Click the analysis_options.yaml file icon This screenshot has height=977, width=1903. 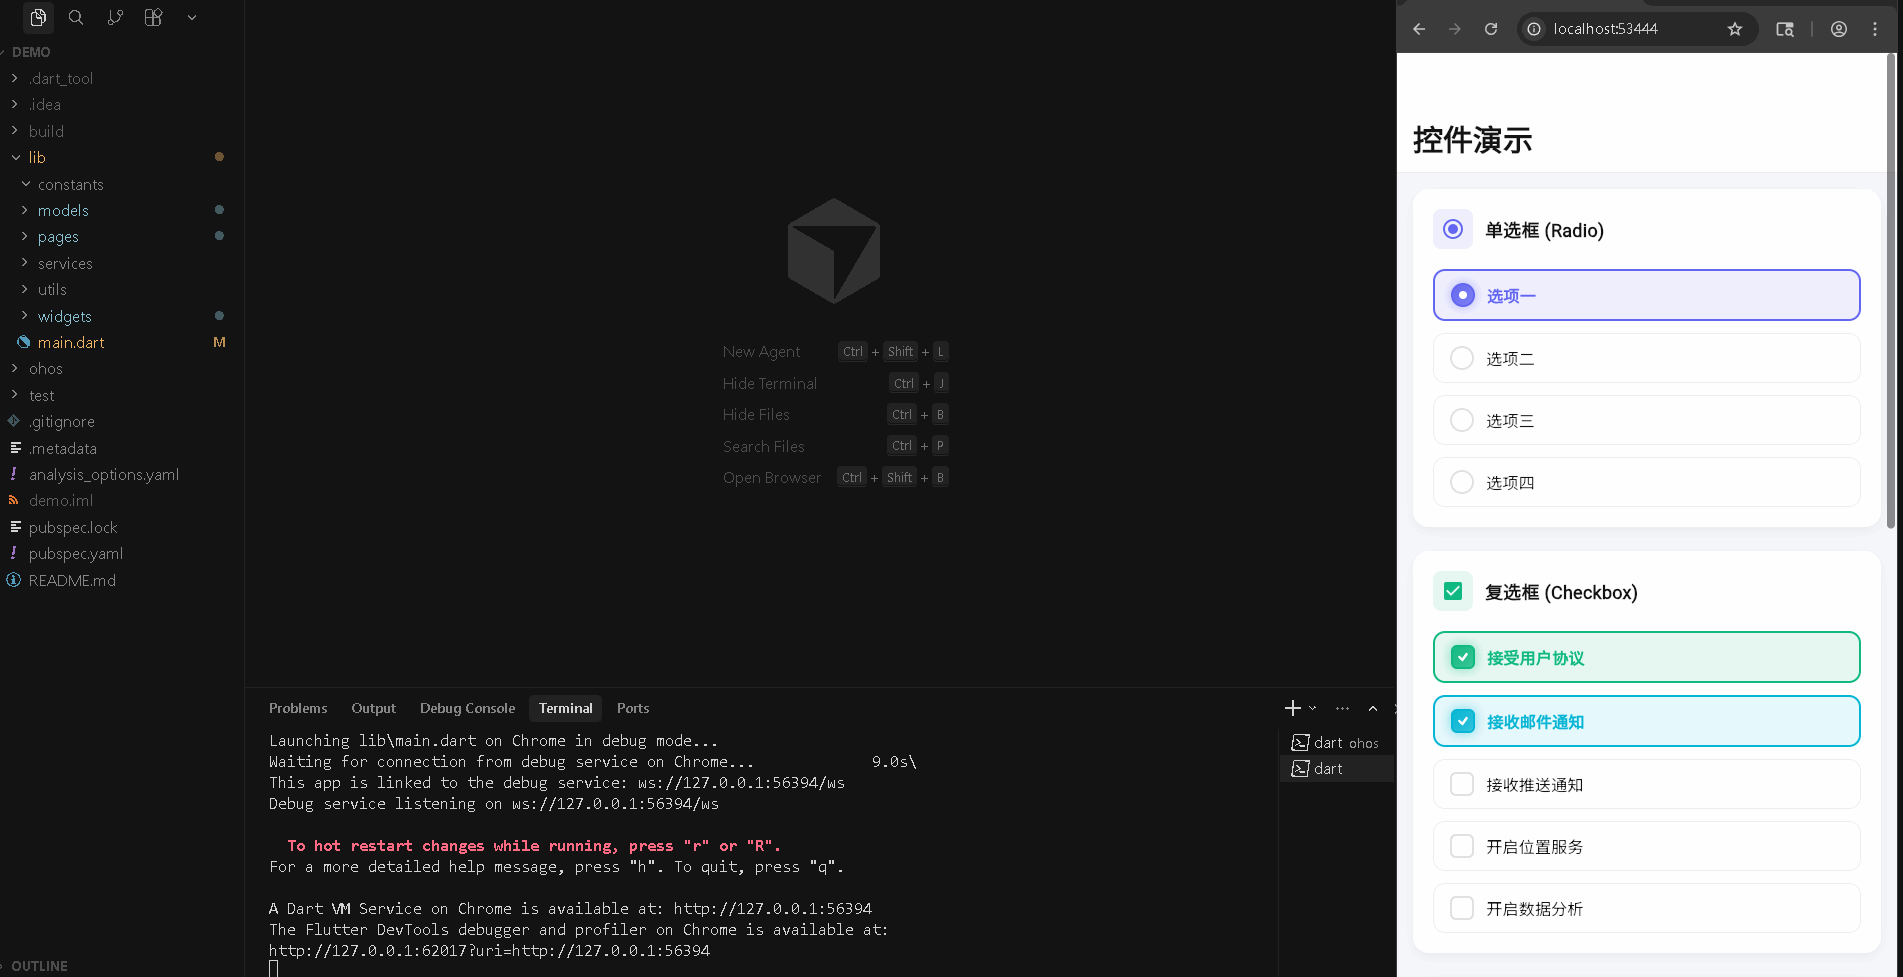(14, 474)
